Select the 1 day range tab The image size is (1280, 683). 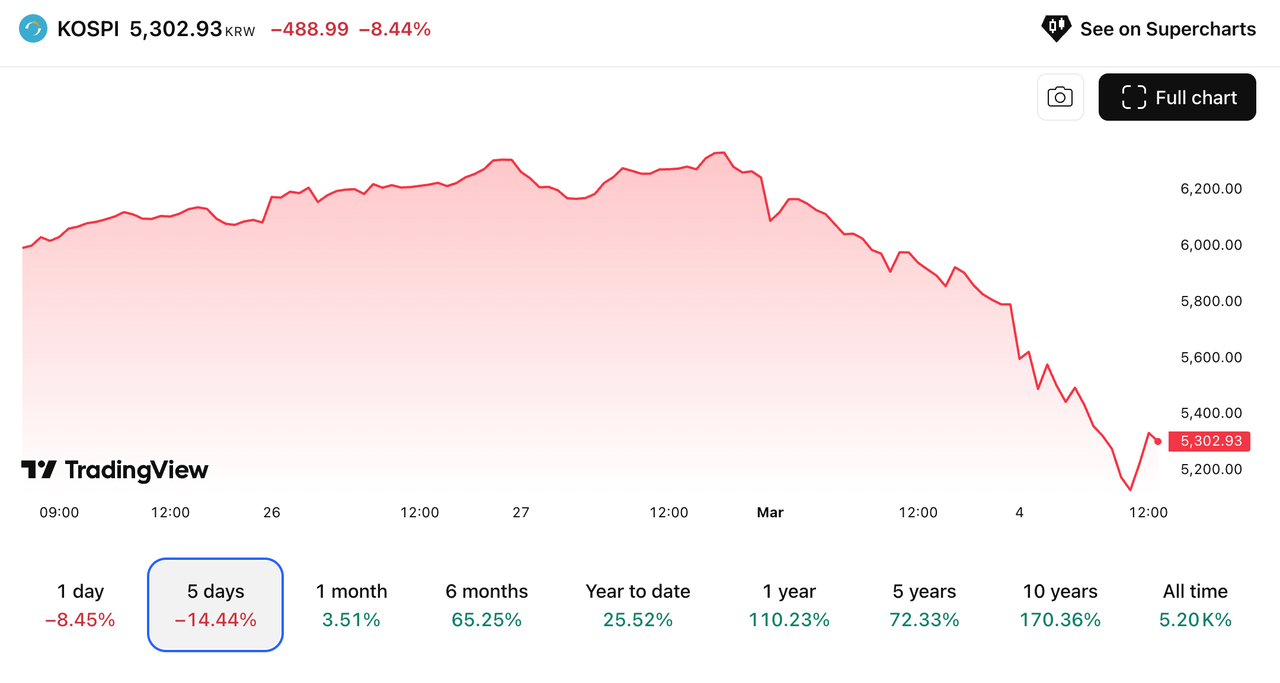[x=80, y=604]
